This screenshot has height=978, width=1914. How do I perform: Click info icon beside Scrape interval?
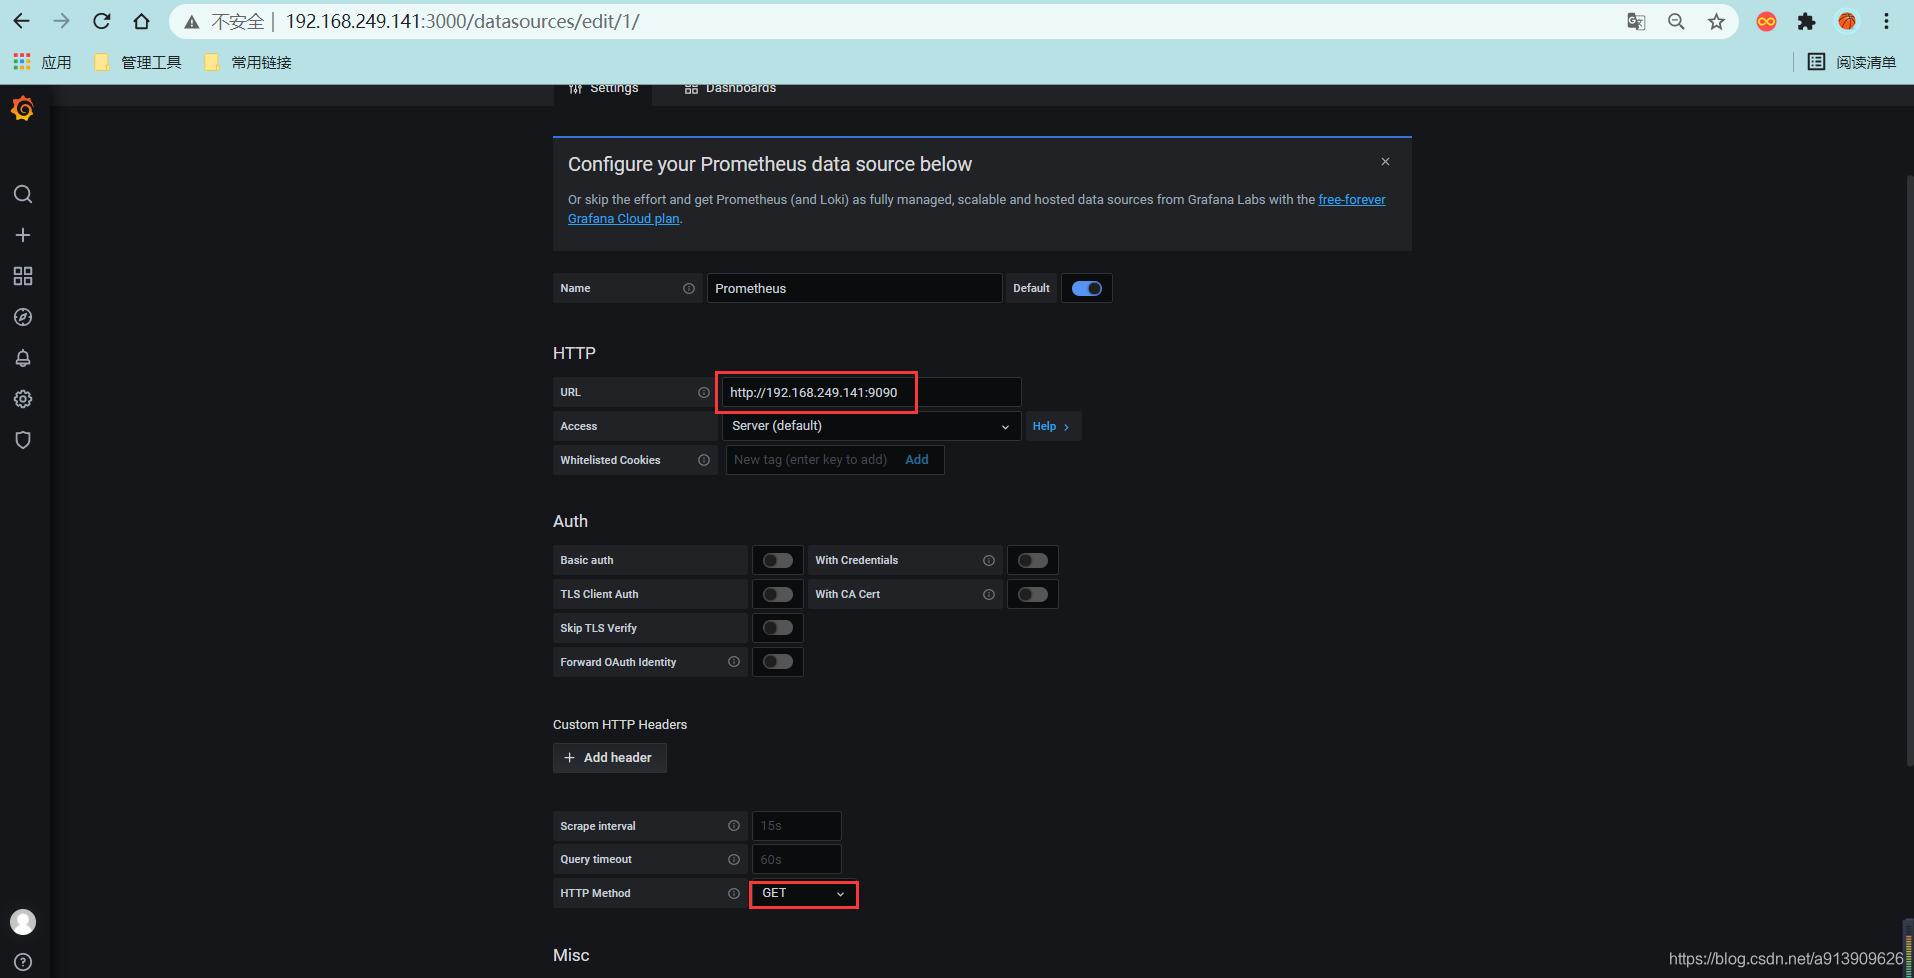734,826
